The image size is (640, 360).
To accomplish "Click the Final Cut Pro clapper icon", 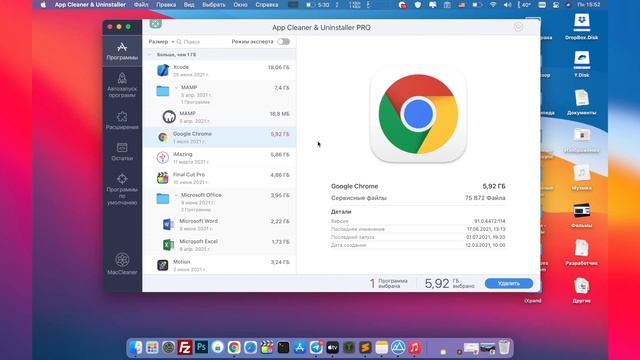I will point(163,178).
